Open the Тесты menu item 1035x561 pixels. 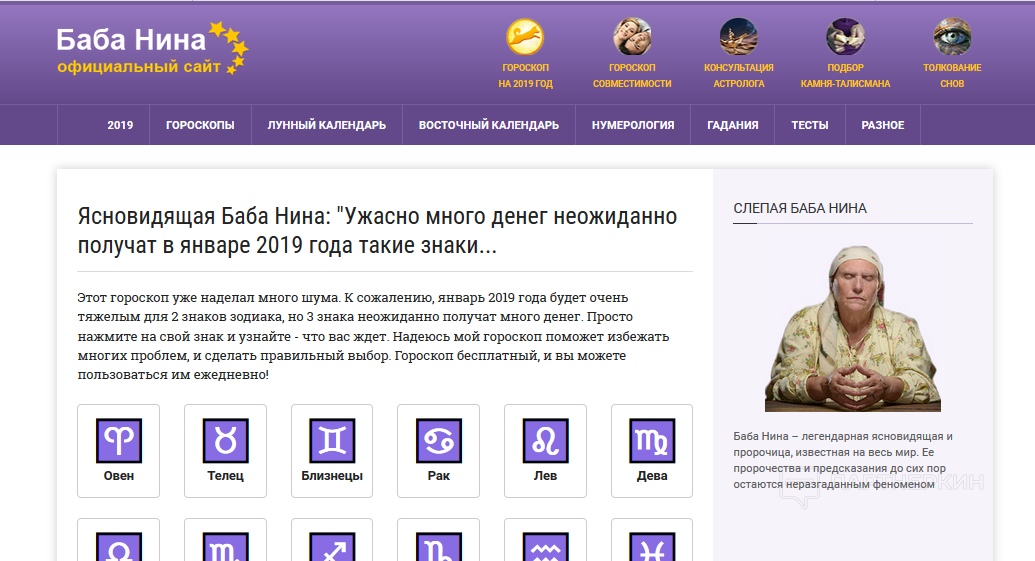click(810, 125)
